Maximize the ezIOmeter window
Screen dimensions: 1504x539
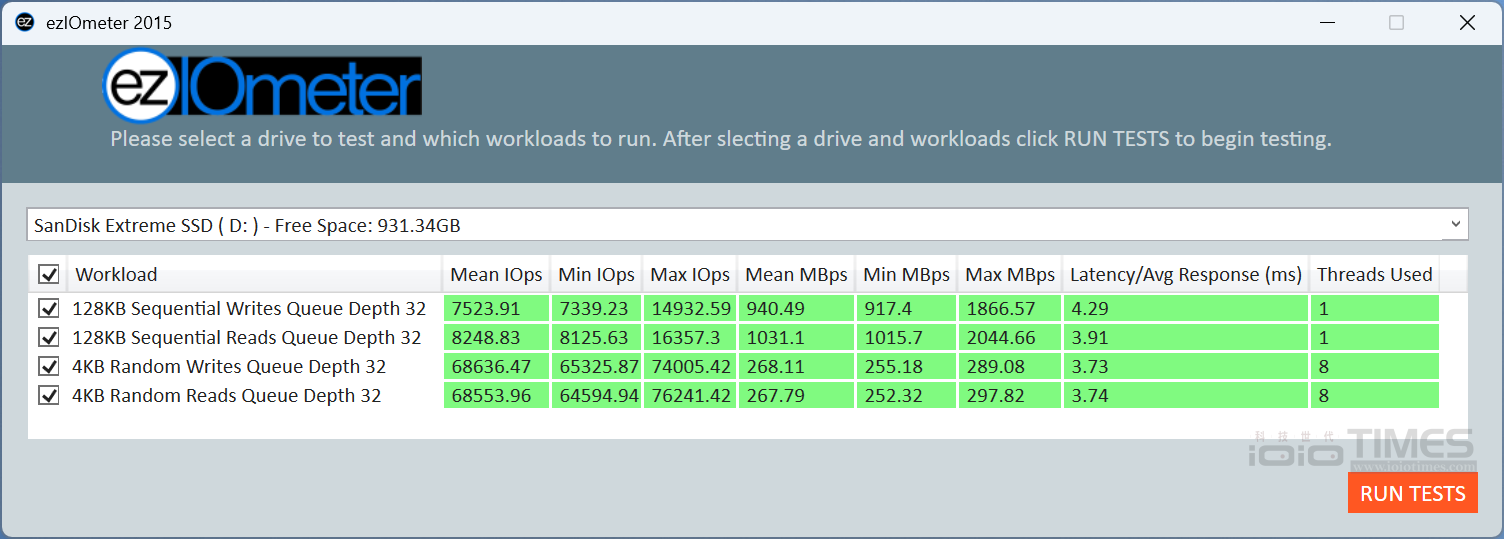coord(1396,22)
